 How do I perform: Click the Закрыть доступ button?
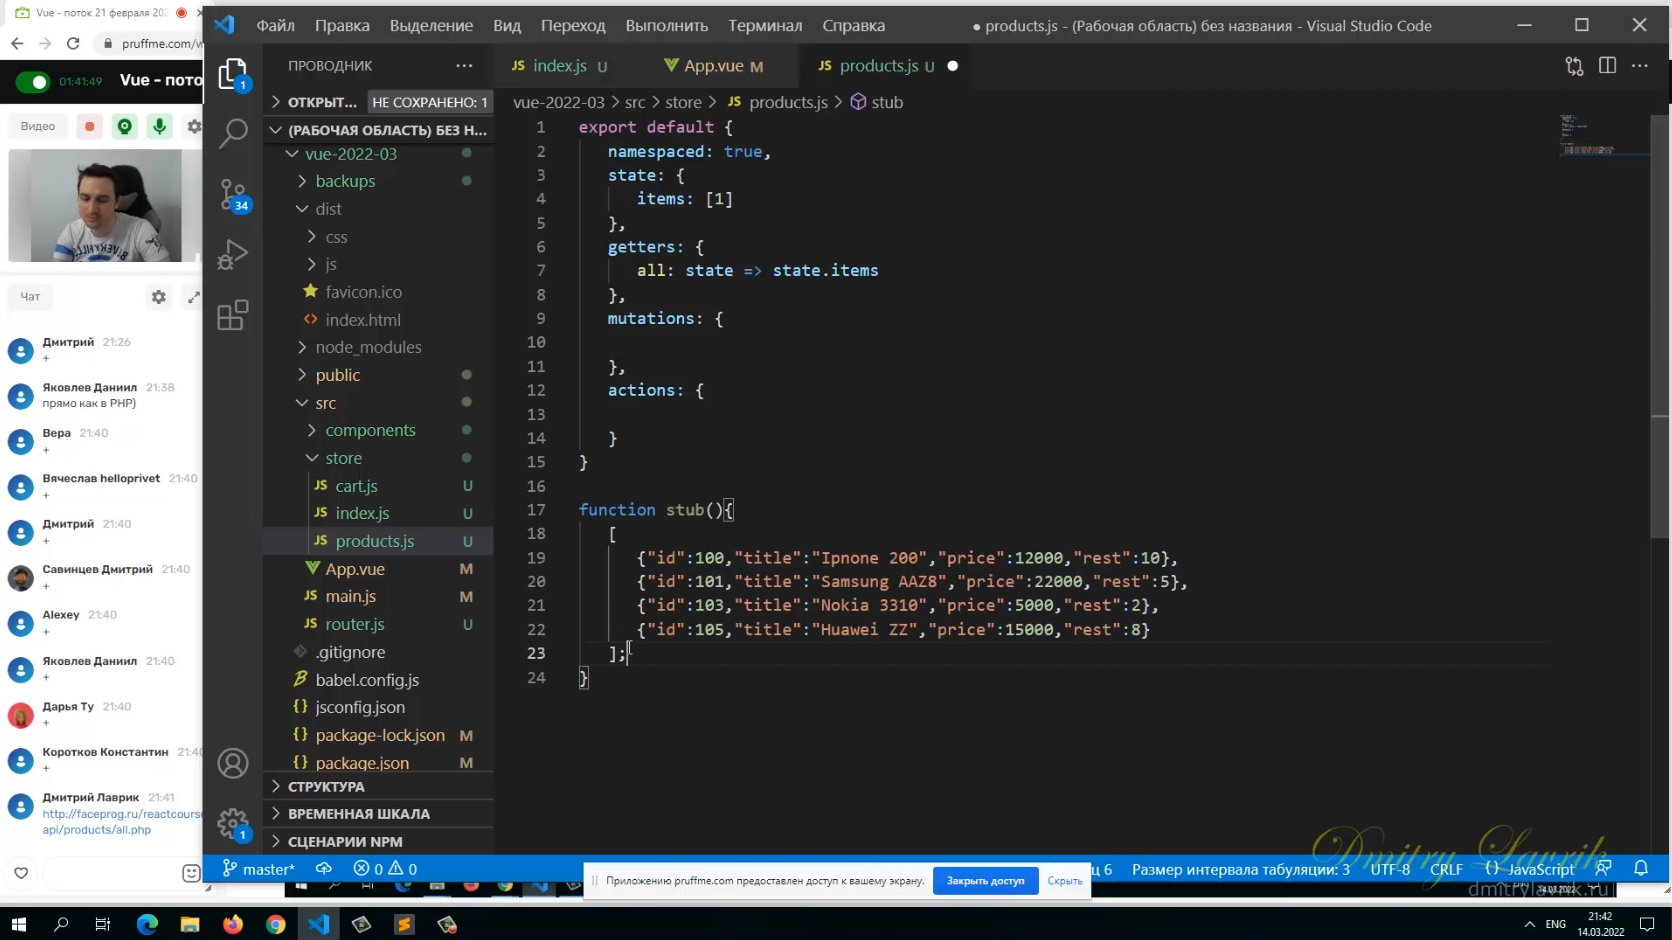(x=985, y=881)
